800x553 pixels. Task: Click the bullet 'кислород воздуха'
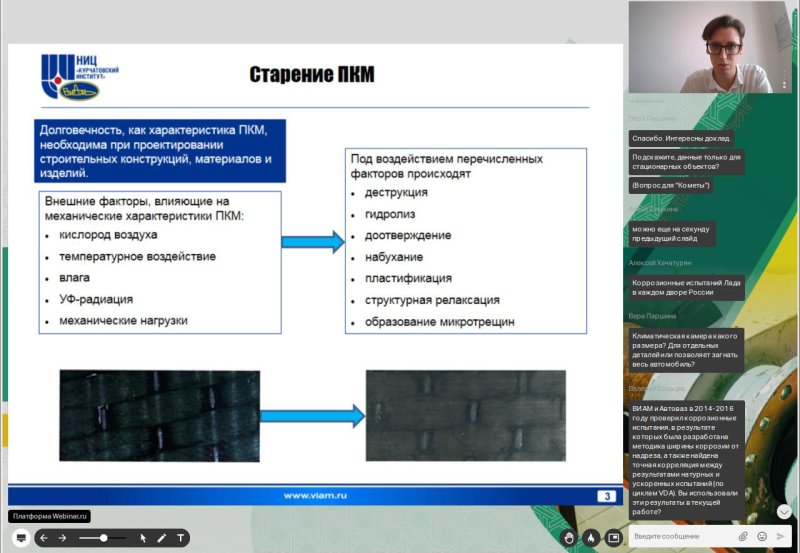coord(108,235)
